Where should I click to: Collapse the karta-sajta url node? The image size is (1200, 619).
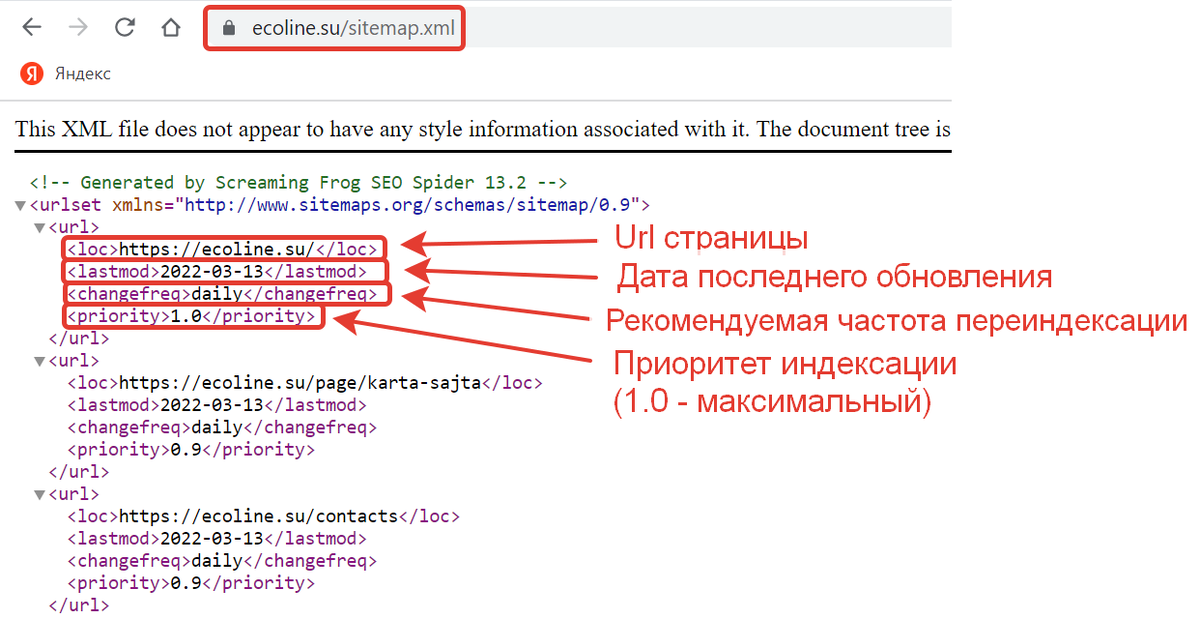coord(37,360)
